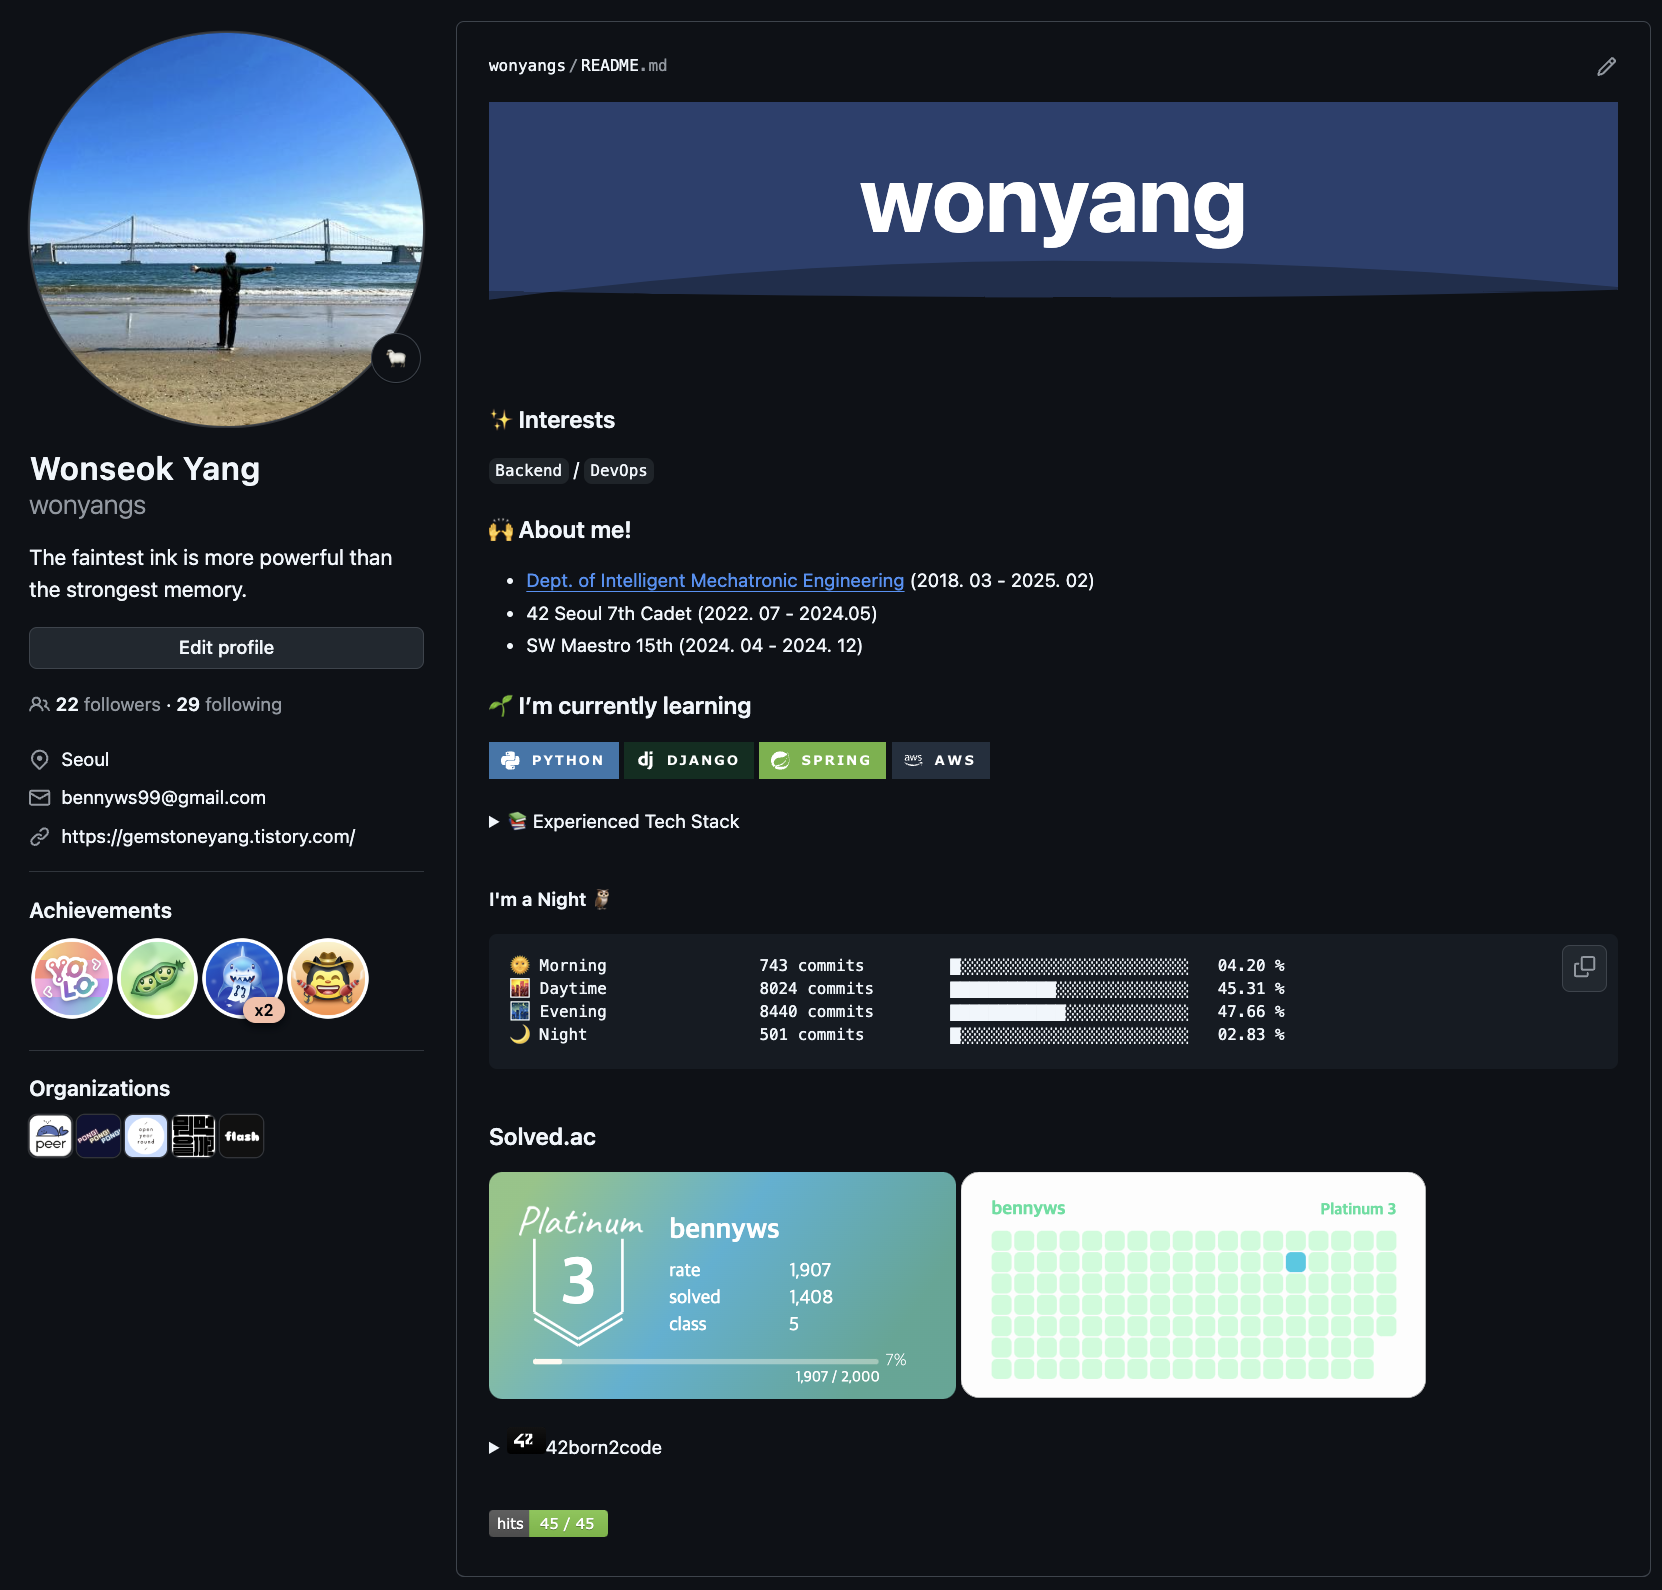Open the YOLO achievement badge
This screenshot has width=1662, height=1590.
pos(72,978)
